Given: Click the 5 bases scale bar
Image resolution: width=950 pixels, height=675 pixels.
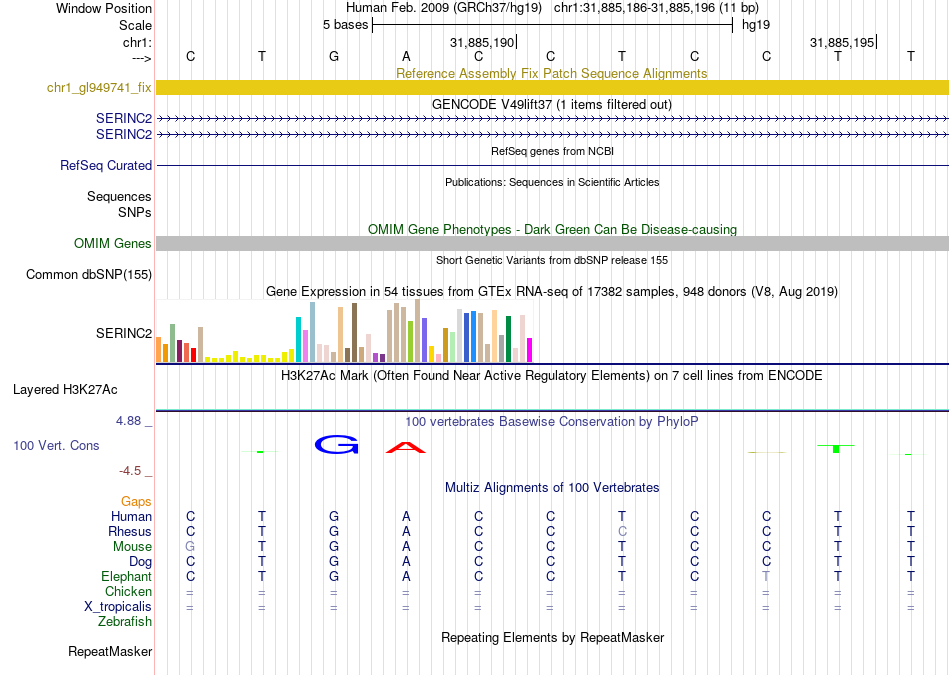Looking at the screenshot, I should [x=552, y=25].
